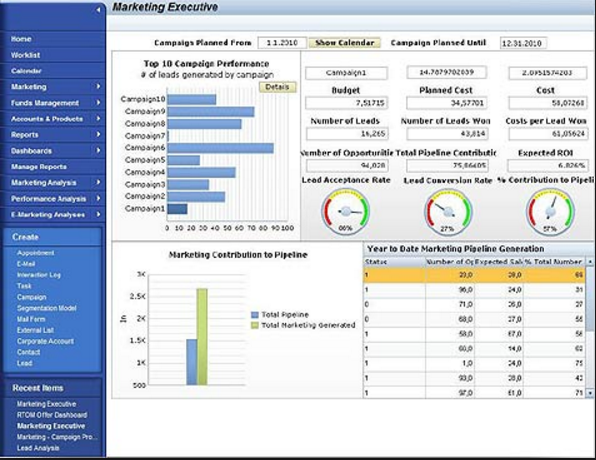Expand the Reports submenu arrow

click(x=98, y=135)
